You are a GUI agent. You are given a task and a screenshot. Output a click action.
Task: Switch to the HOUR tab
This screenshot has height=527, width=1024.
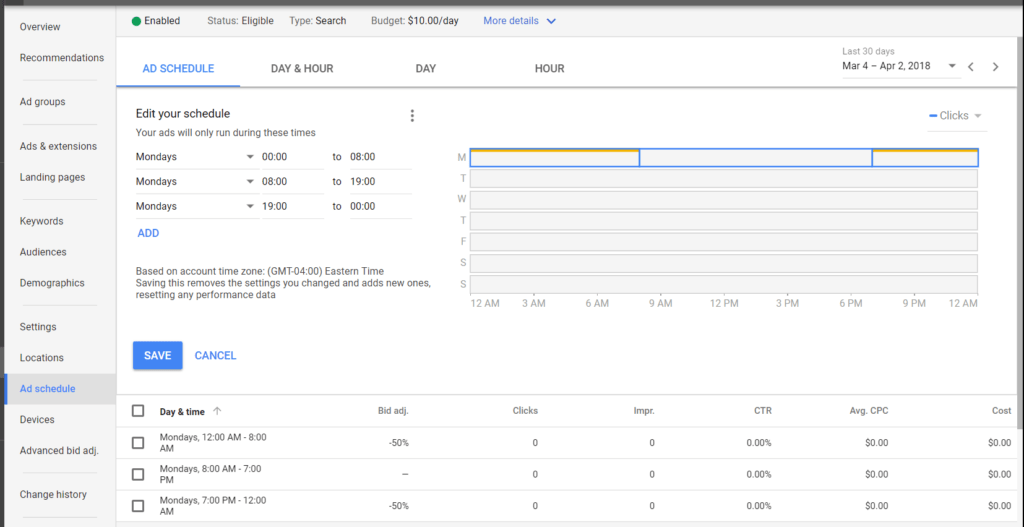tap(549, 69)
